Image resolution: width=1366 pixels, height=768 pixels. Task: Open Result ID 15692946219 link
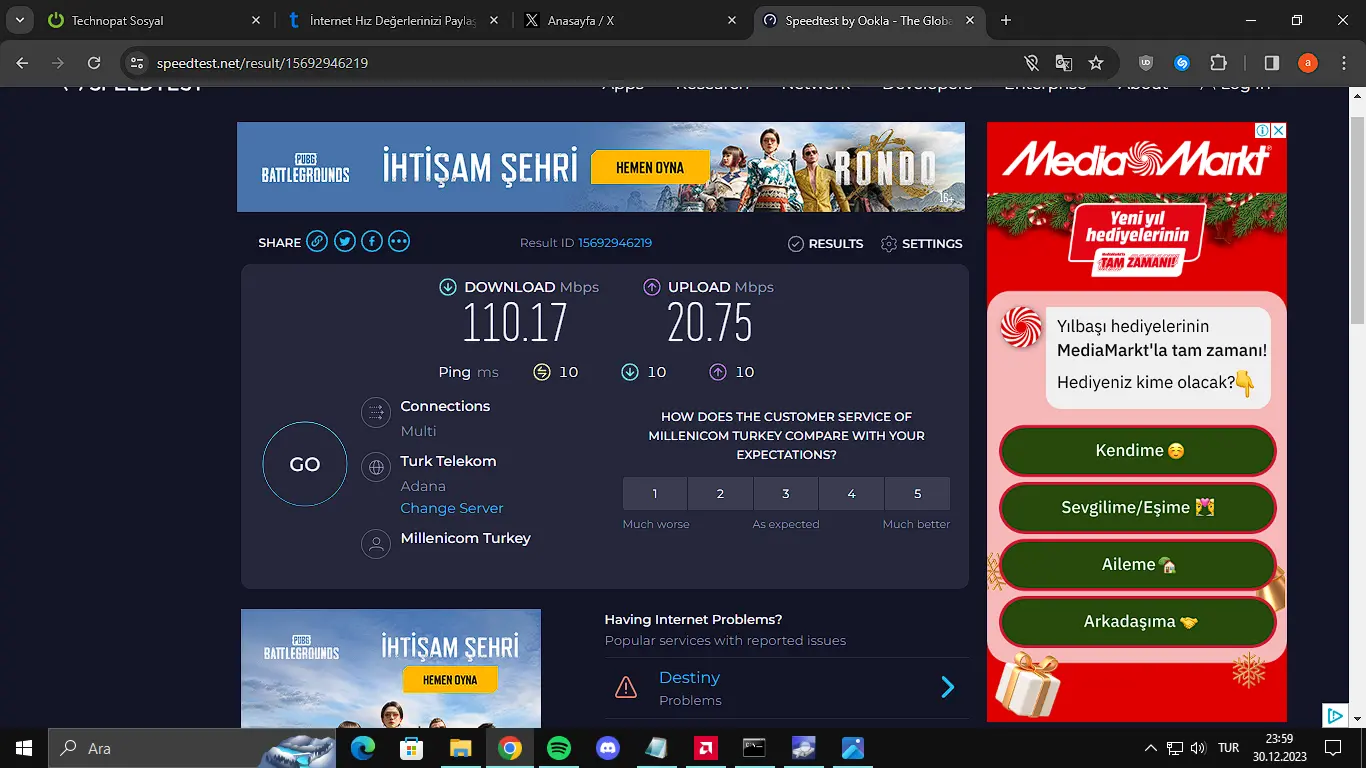coord(615,243)
